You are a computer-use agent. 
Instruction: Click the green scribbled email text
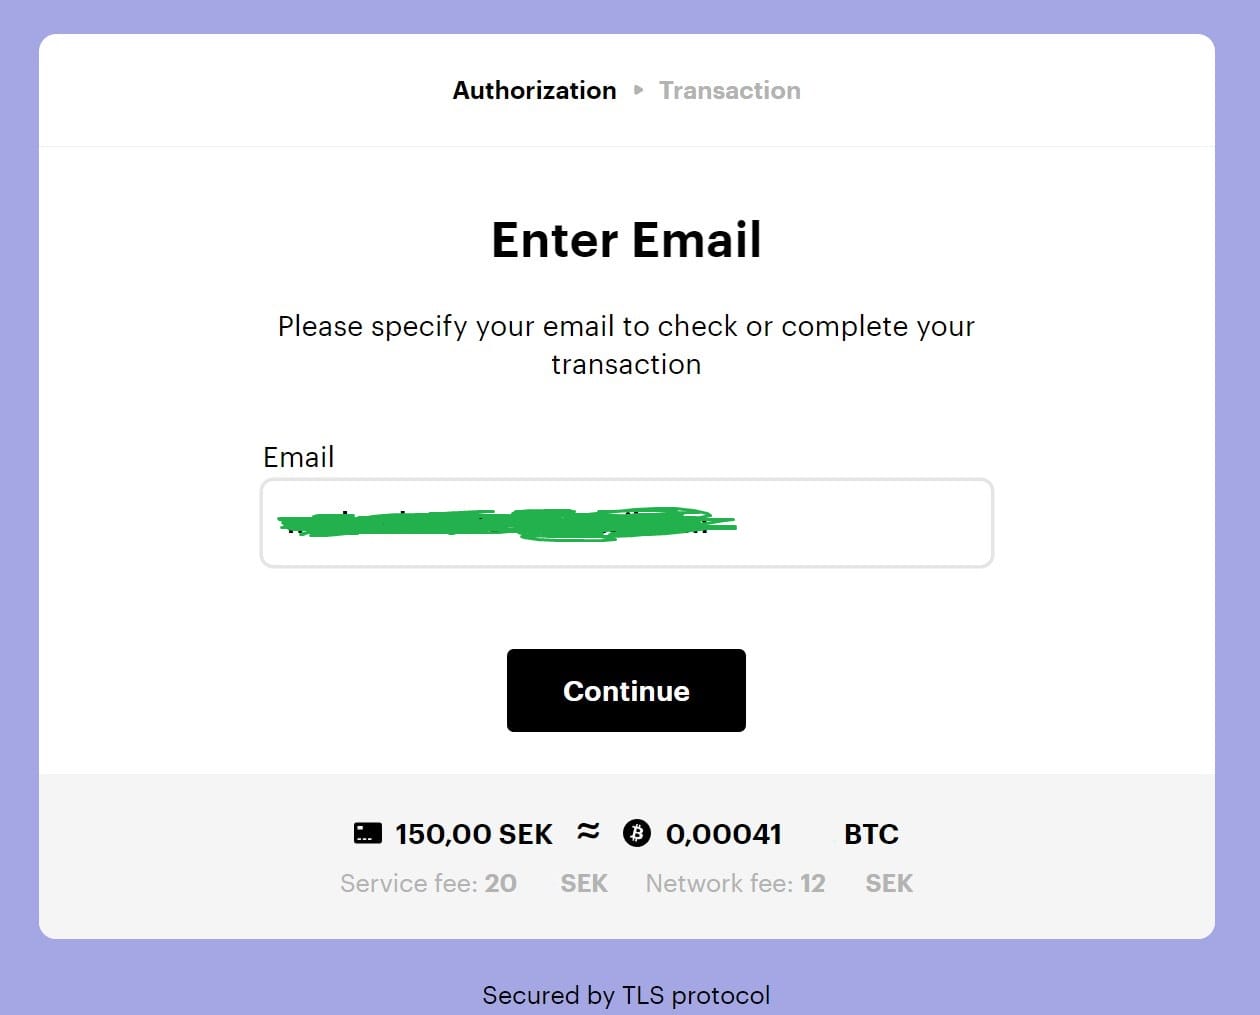click(506, 523)
